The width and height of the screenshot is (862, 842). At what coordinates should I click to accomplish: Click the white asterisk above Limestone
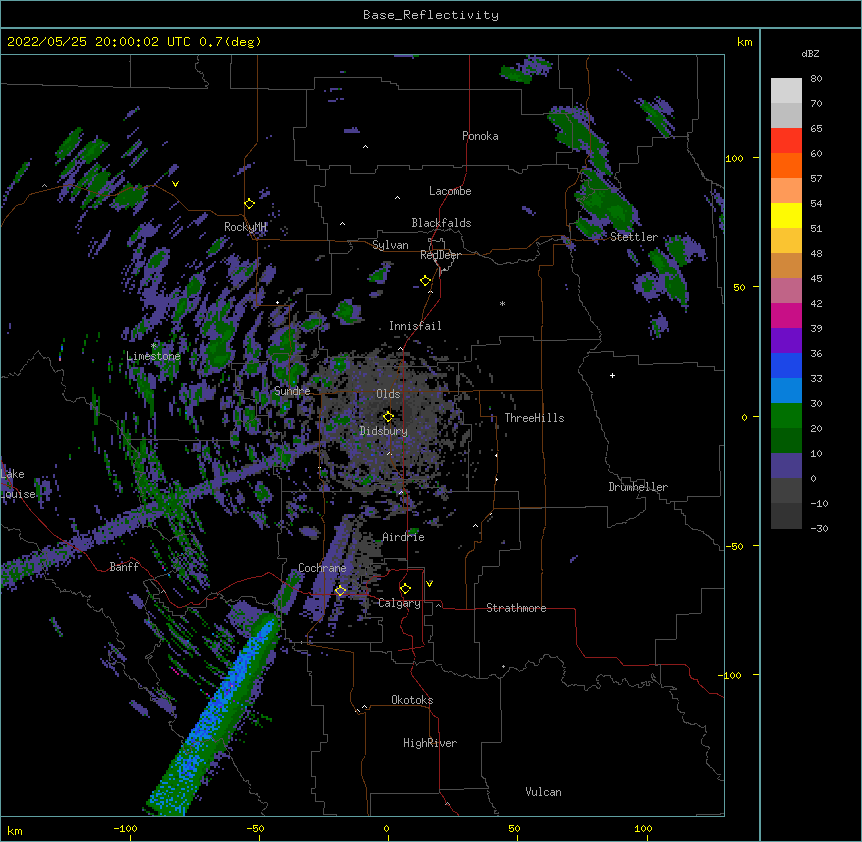coord(154,346)
